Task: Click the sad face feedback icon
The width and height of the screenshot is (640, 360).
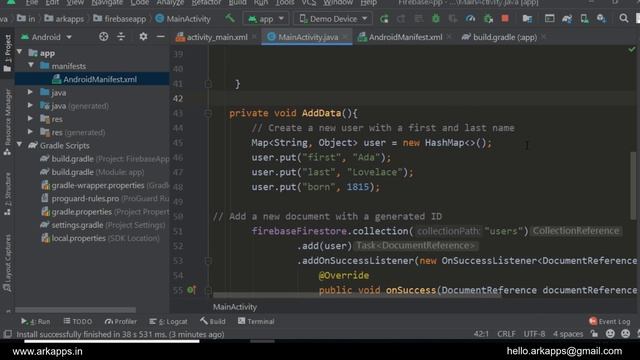Action: point(625,333)
